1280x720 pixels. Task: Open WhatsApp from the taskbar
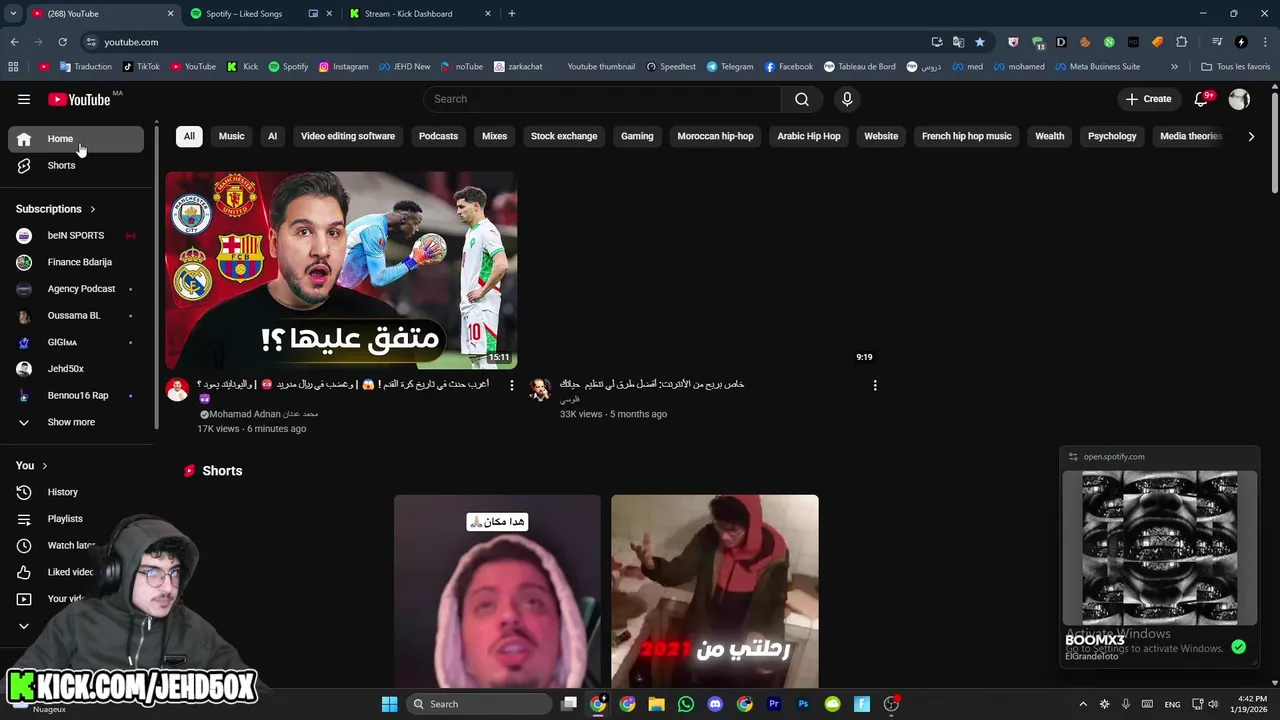(685, 704)
